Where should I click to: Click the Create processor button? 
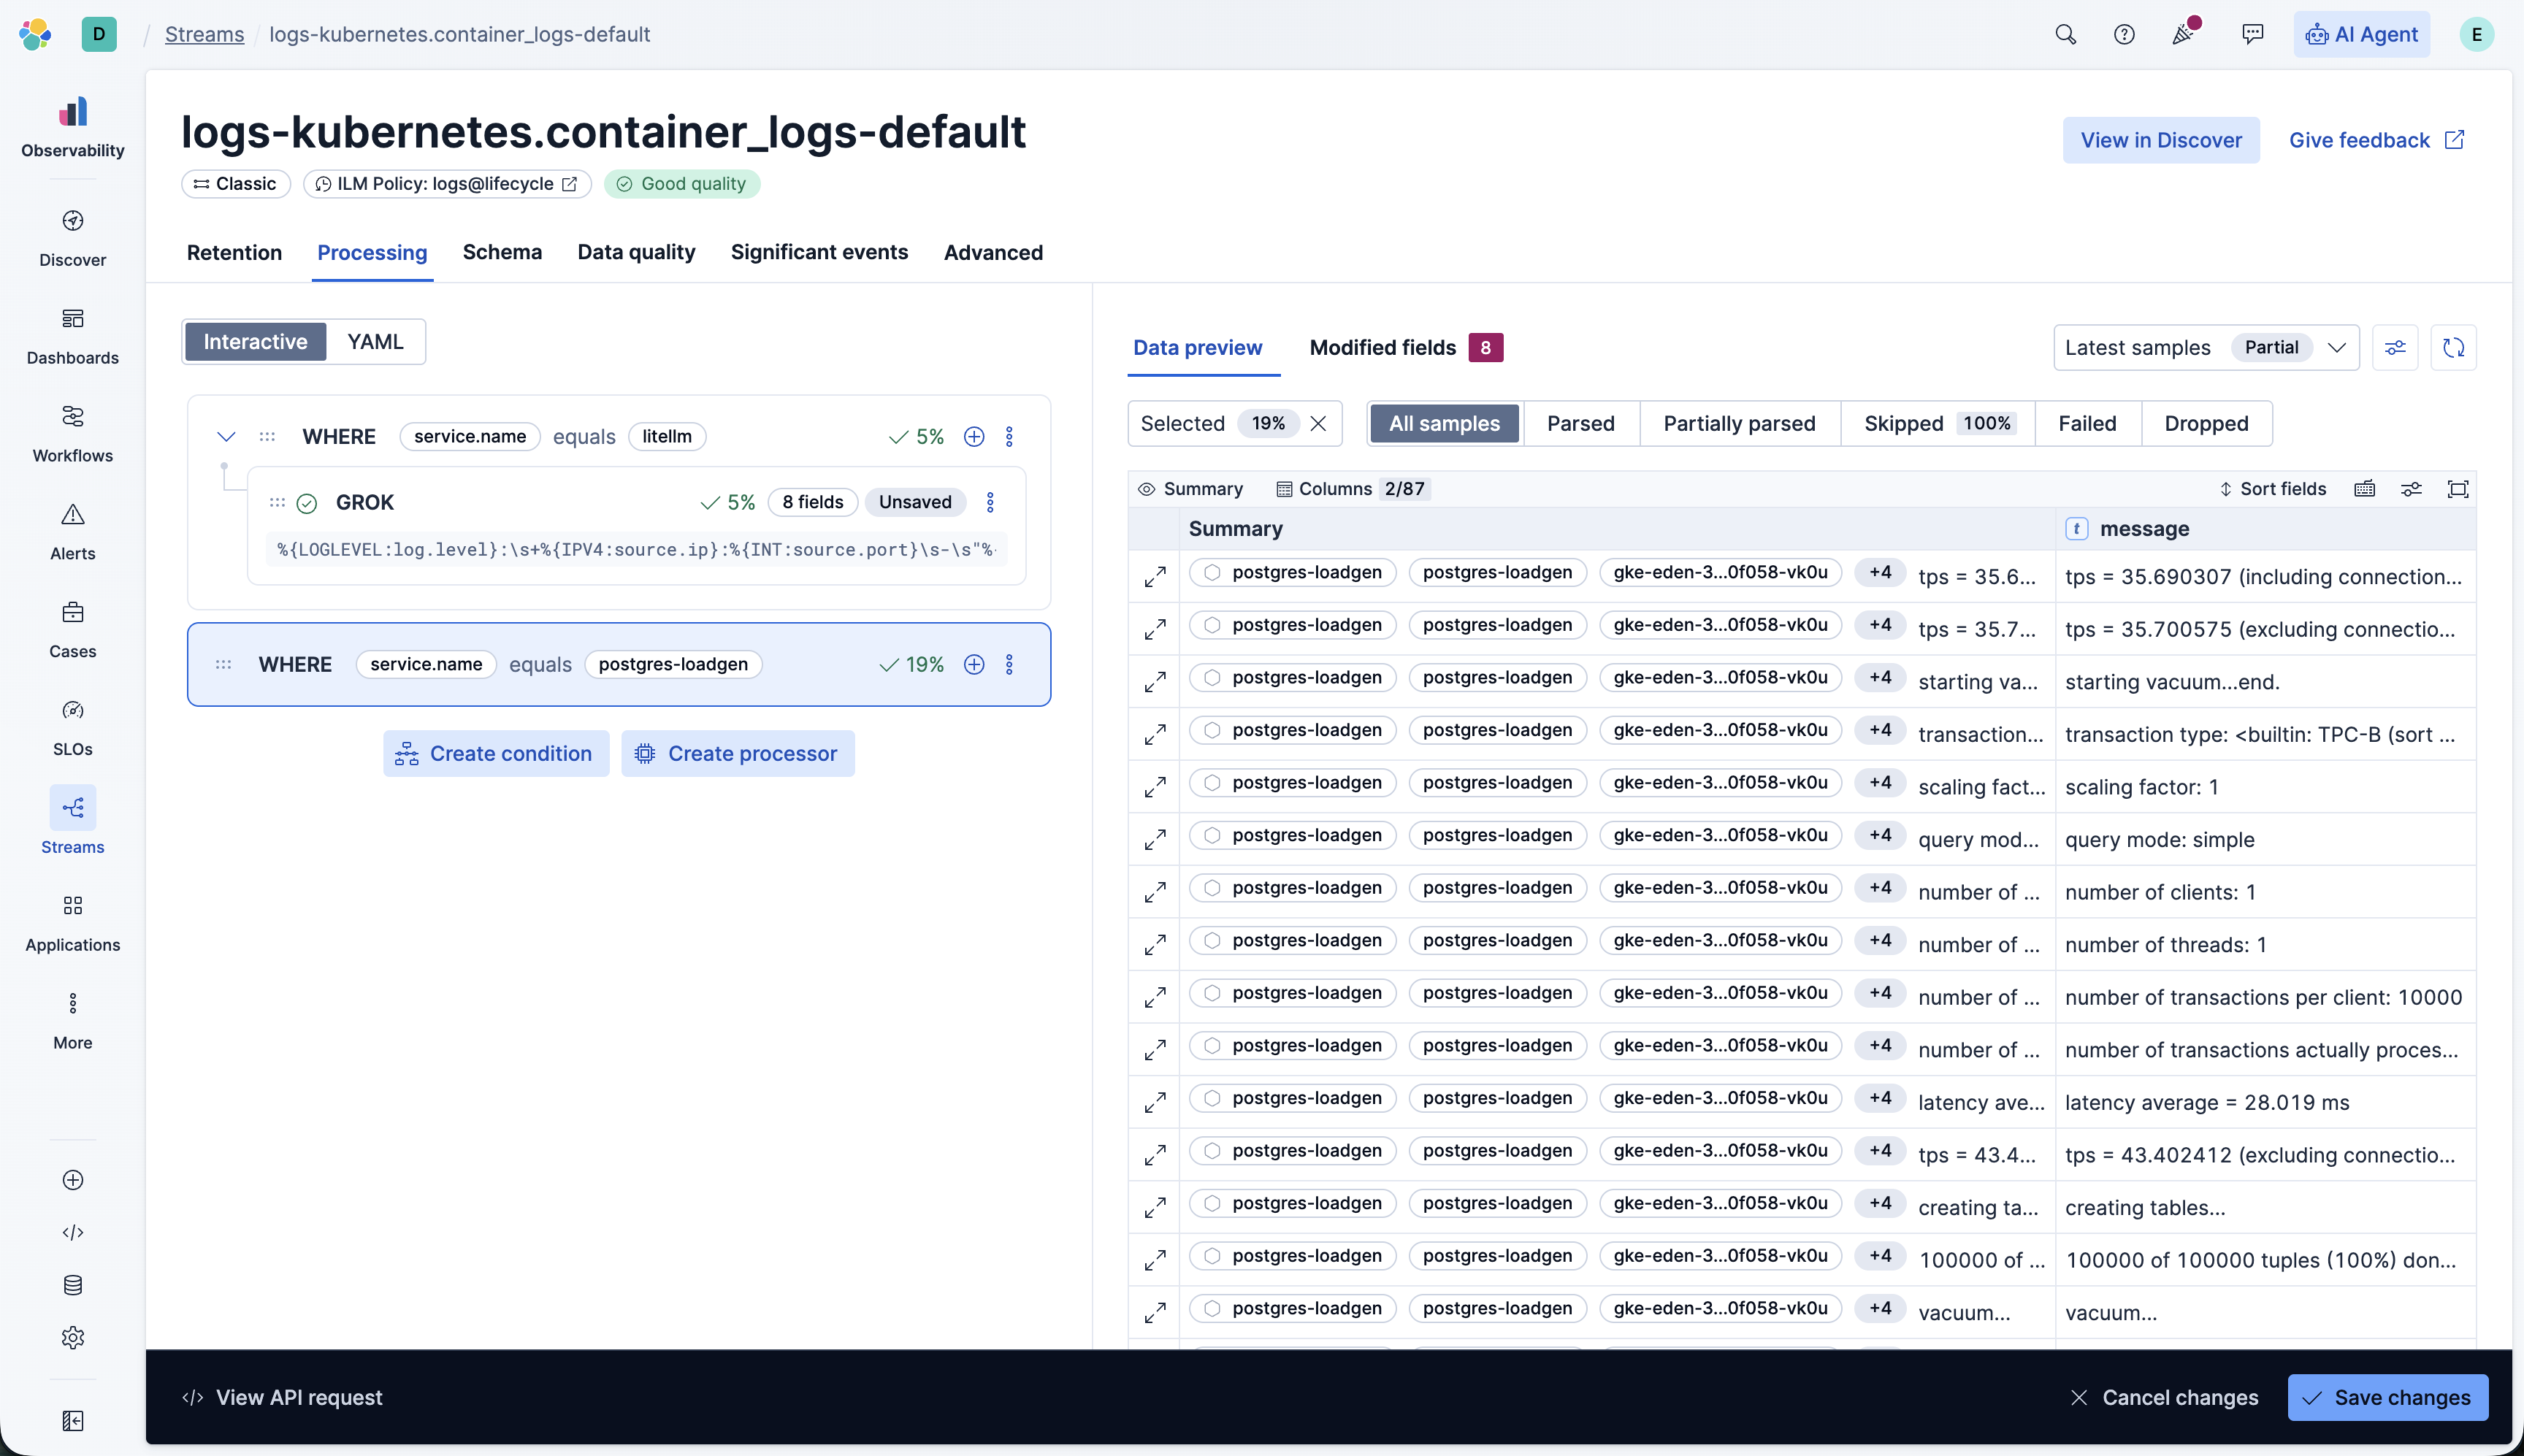pos(738,754)
